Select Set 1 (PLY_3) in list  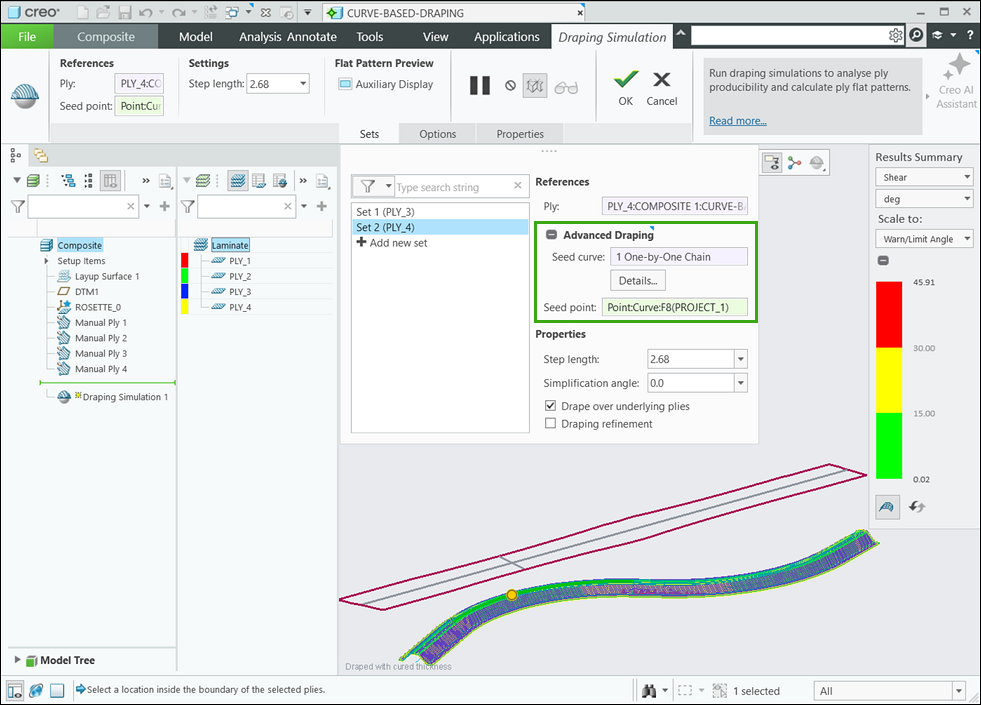pos(440,211)
